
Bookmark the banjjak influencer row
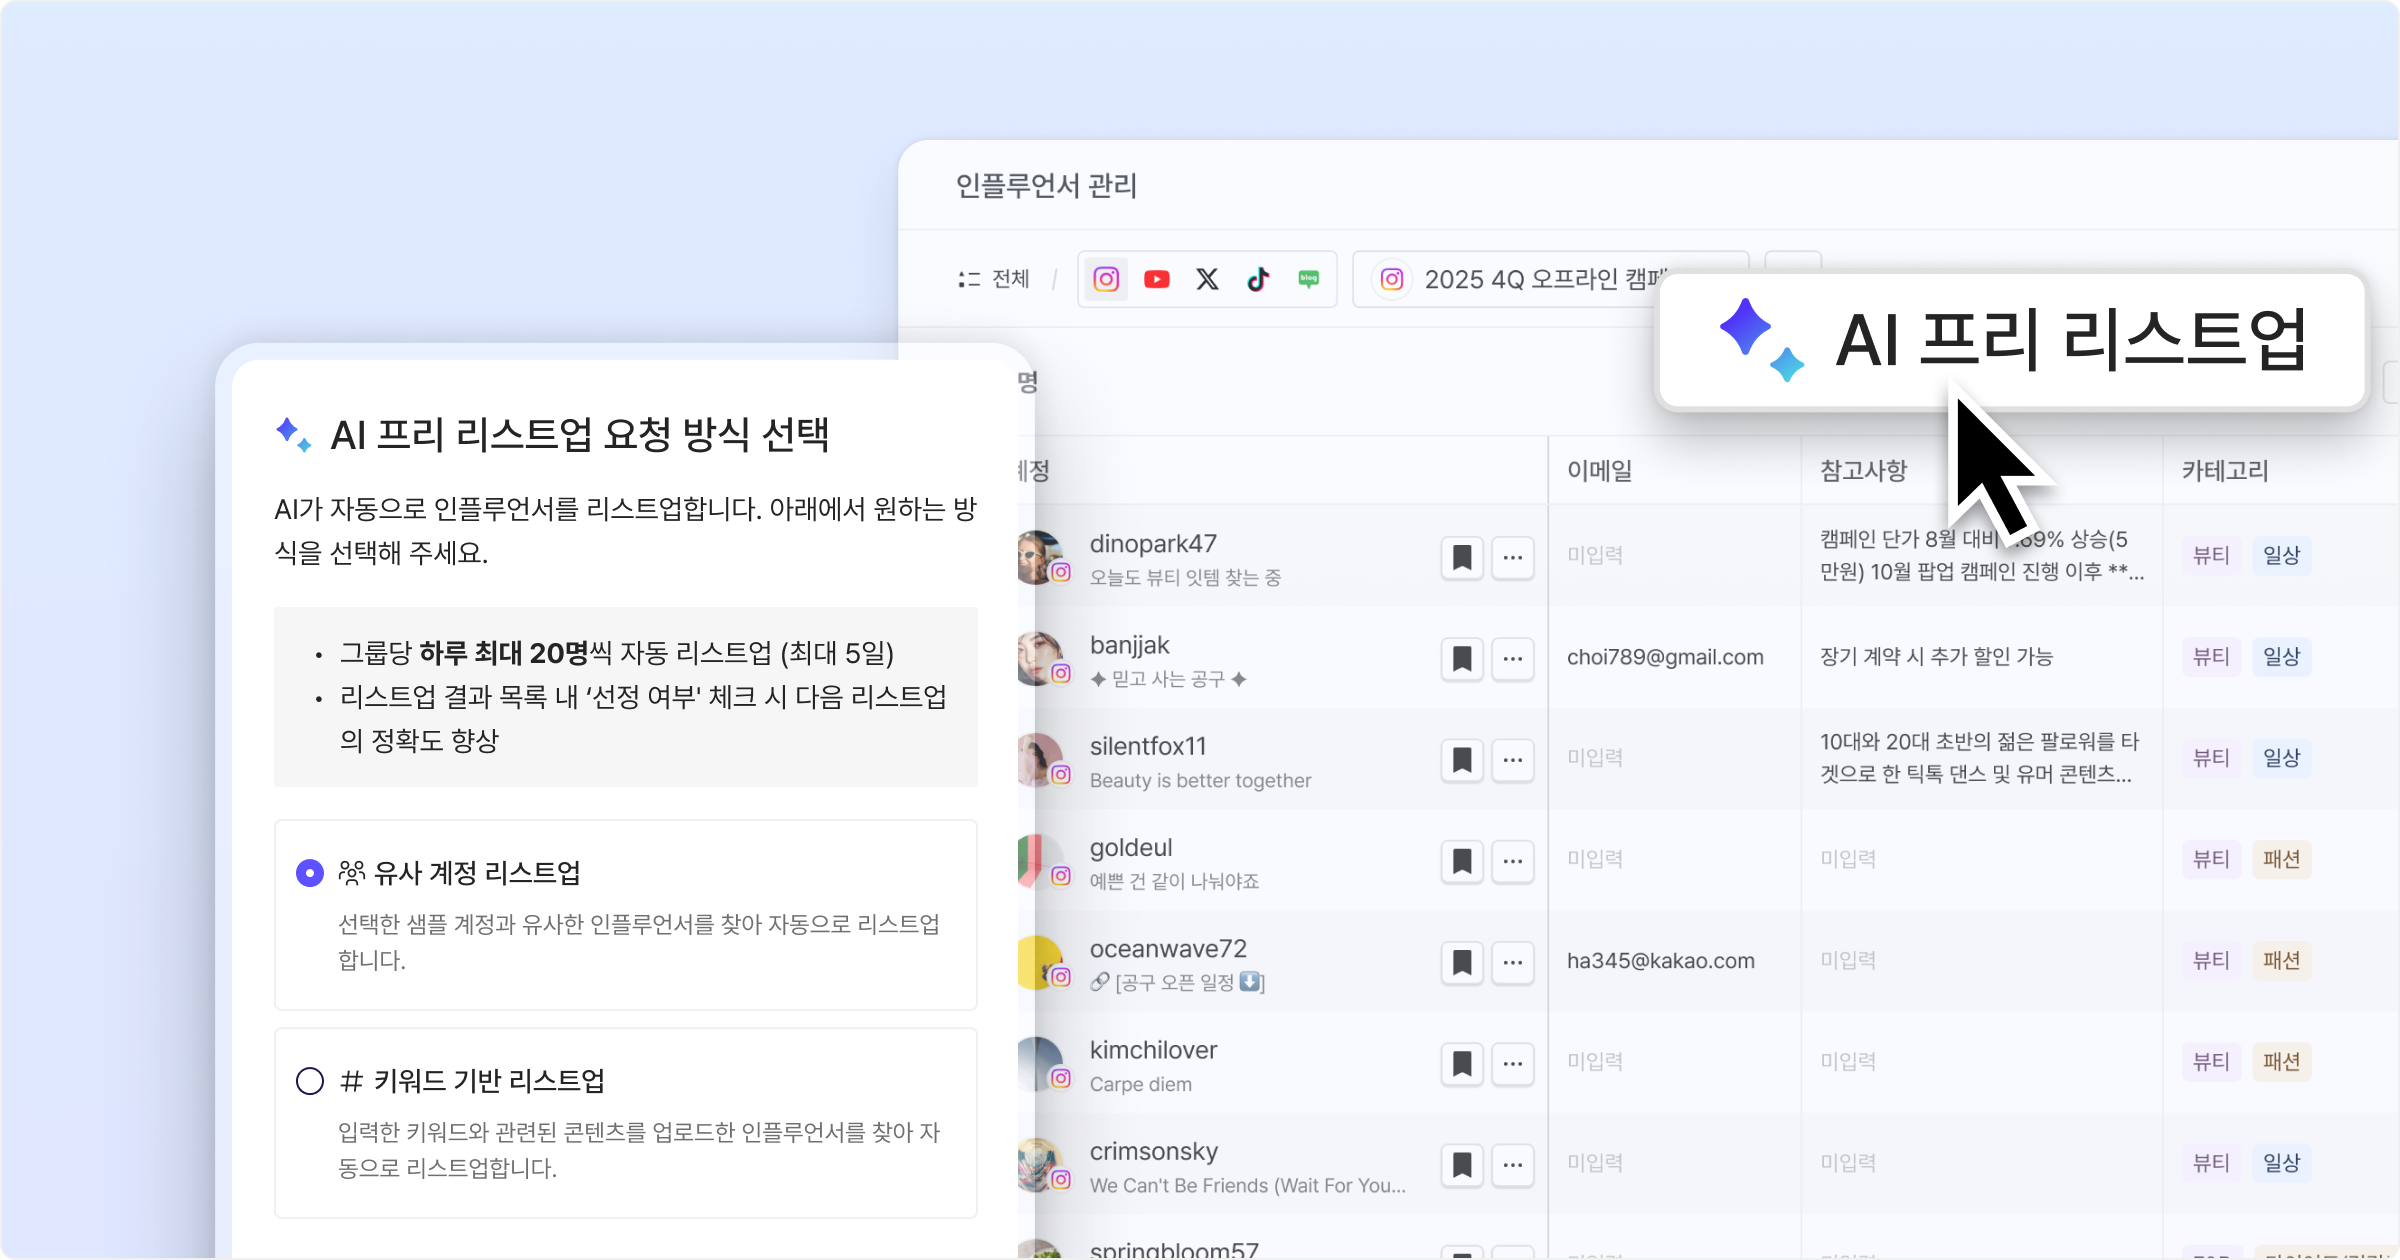click(1461, 658)
